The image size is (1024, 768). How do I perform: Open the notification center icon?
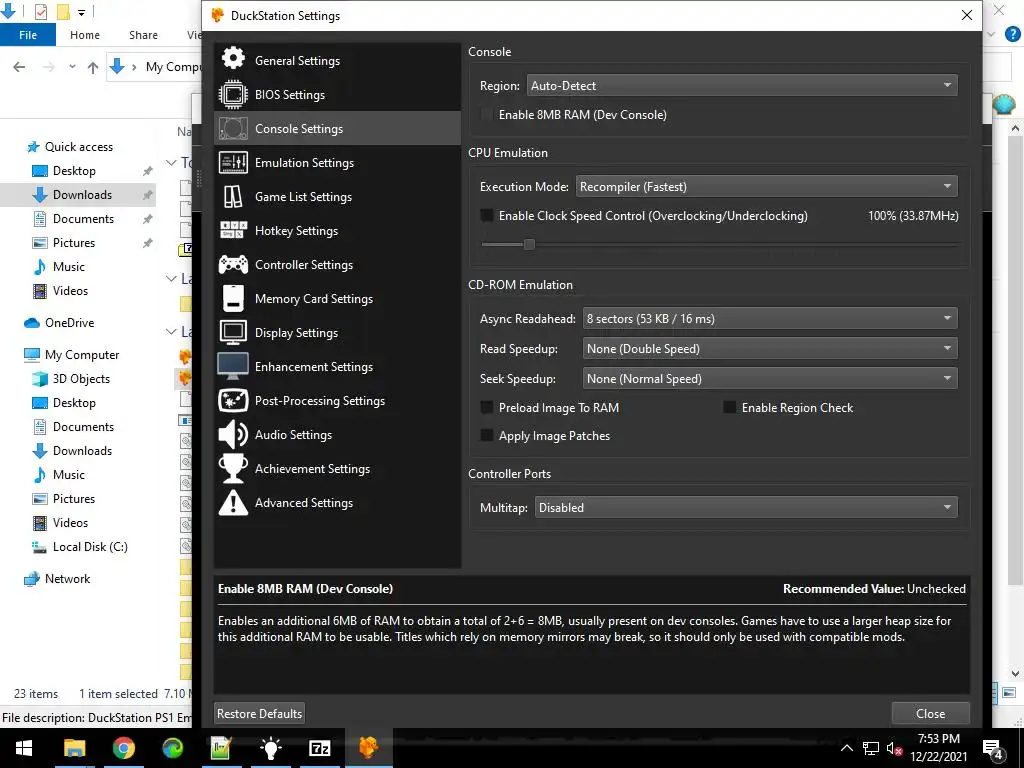point(993,749)
